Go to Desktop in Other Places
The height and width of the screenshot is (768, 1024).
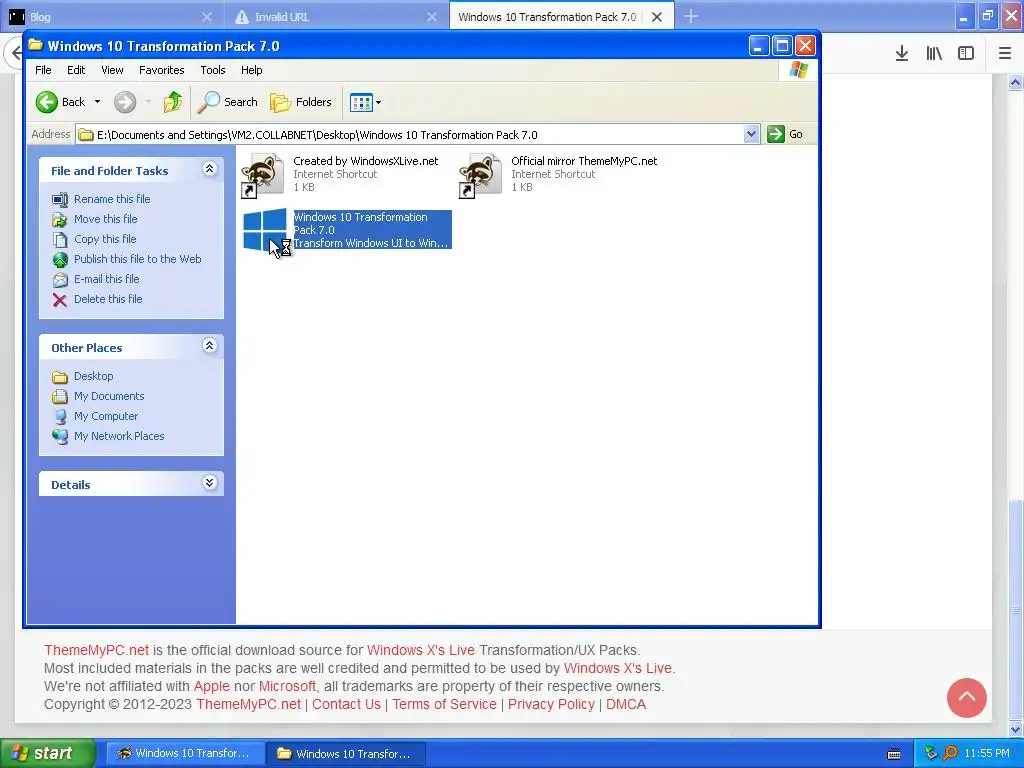(93, 376)
